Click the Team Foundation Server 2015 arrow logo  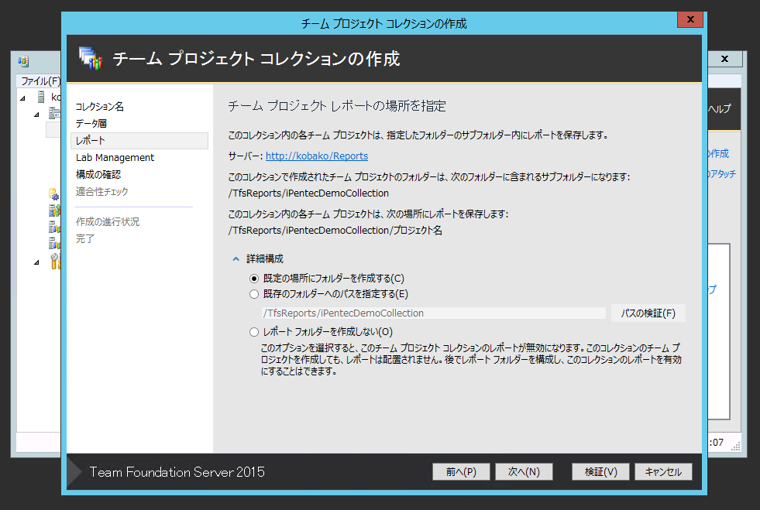click(x=75, y=472)
